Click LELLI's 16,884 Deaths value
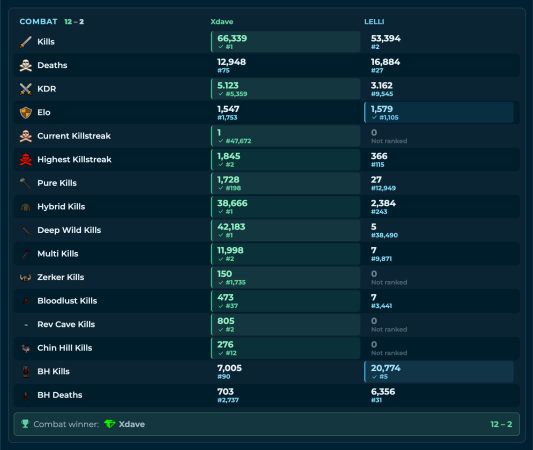Image resolution: width=533 pixels, height=450 pixels. click(385, 62)
